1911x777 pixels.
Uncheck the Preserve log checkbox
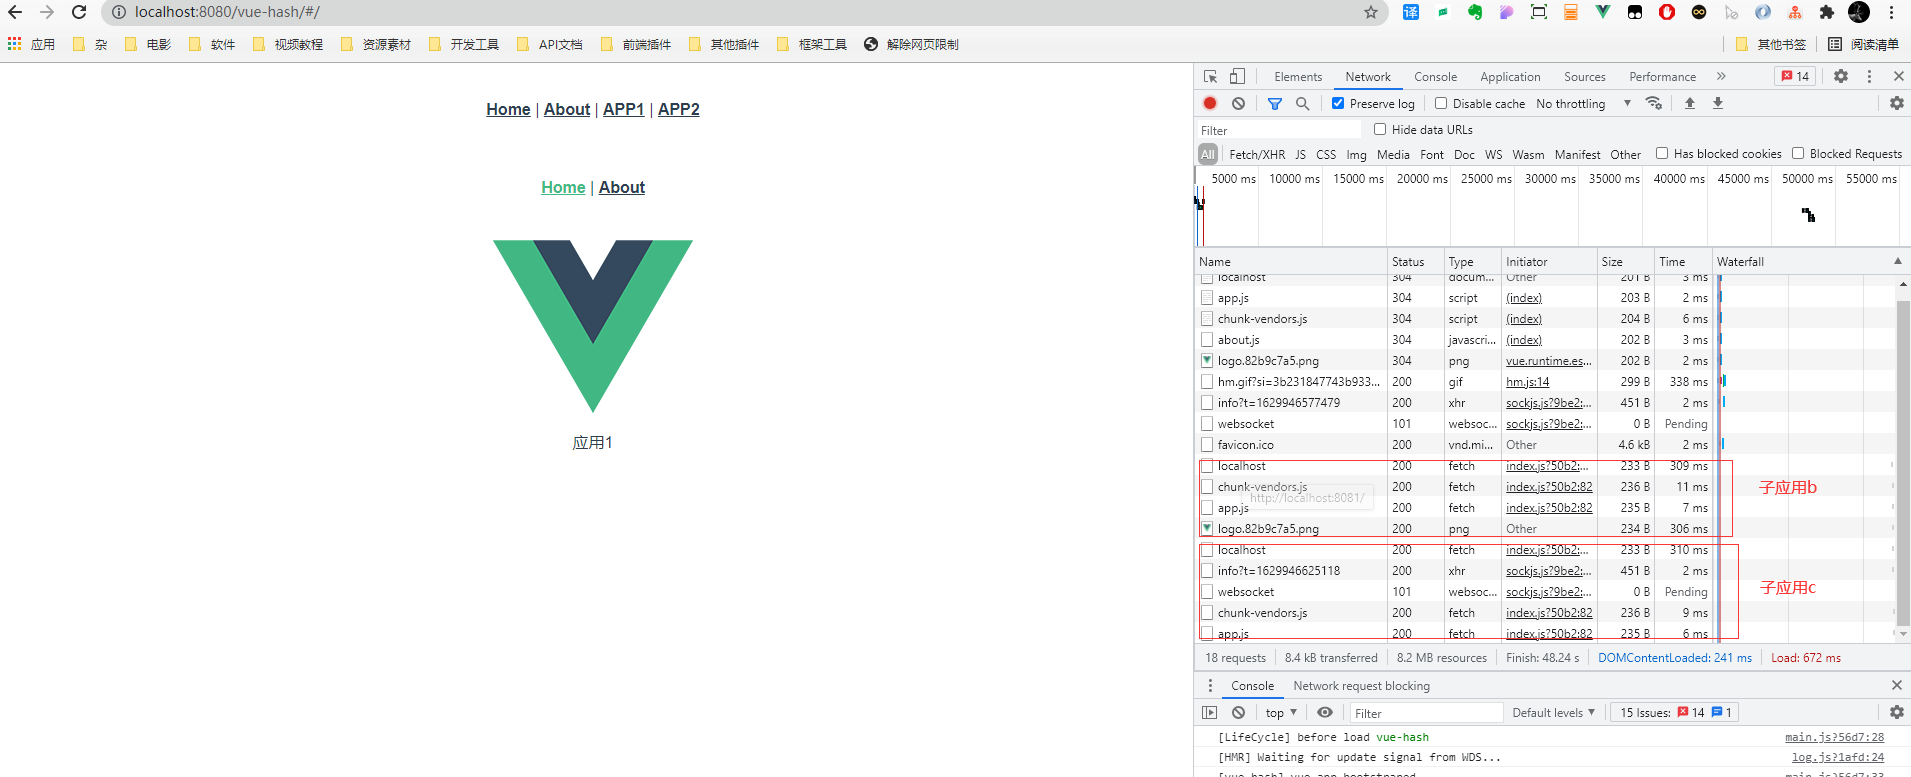[1338, 103]
